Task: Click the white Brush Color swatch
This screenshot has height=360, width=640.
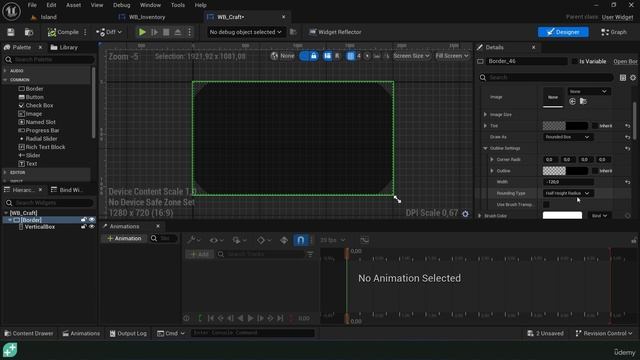Action: pos(562,215)
